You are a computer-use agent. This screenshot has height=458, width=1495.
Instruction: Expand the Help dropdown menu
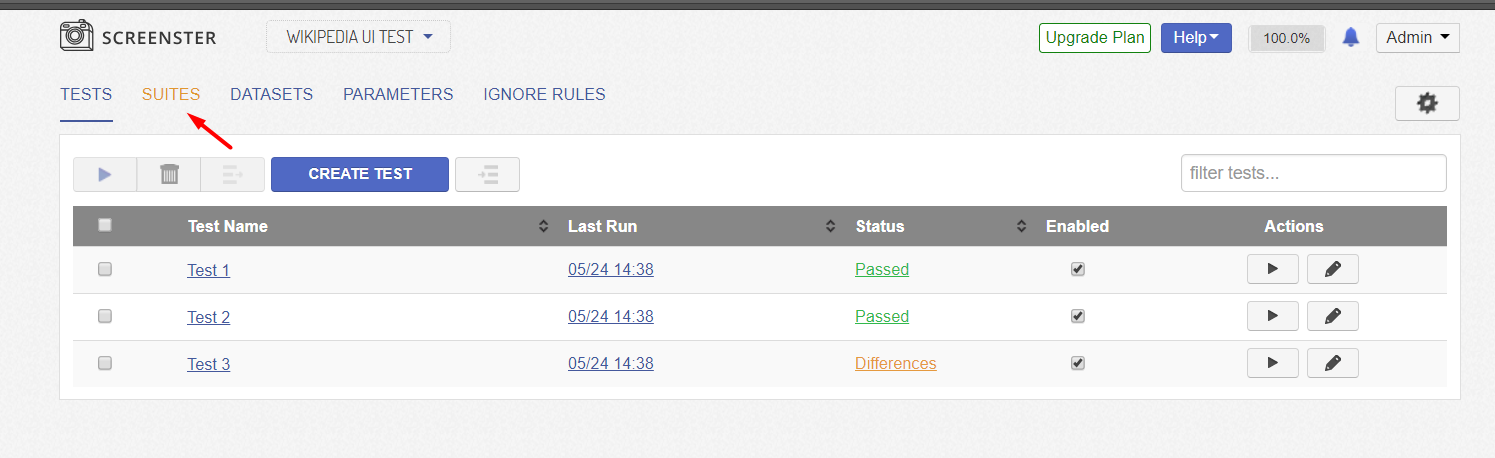pos(1196,38)
